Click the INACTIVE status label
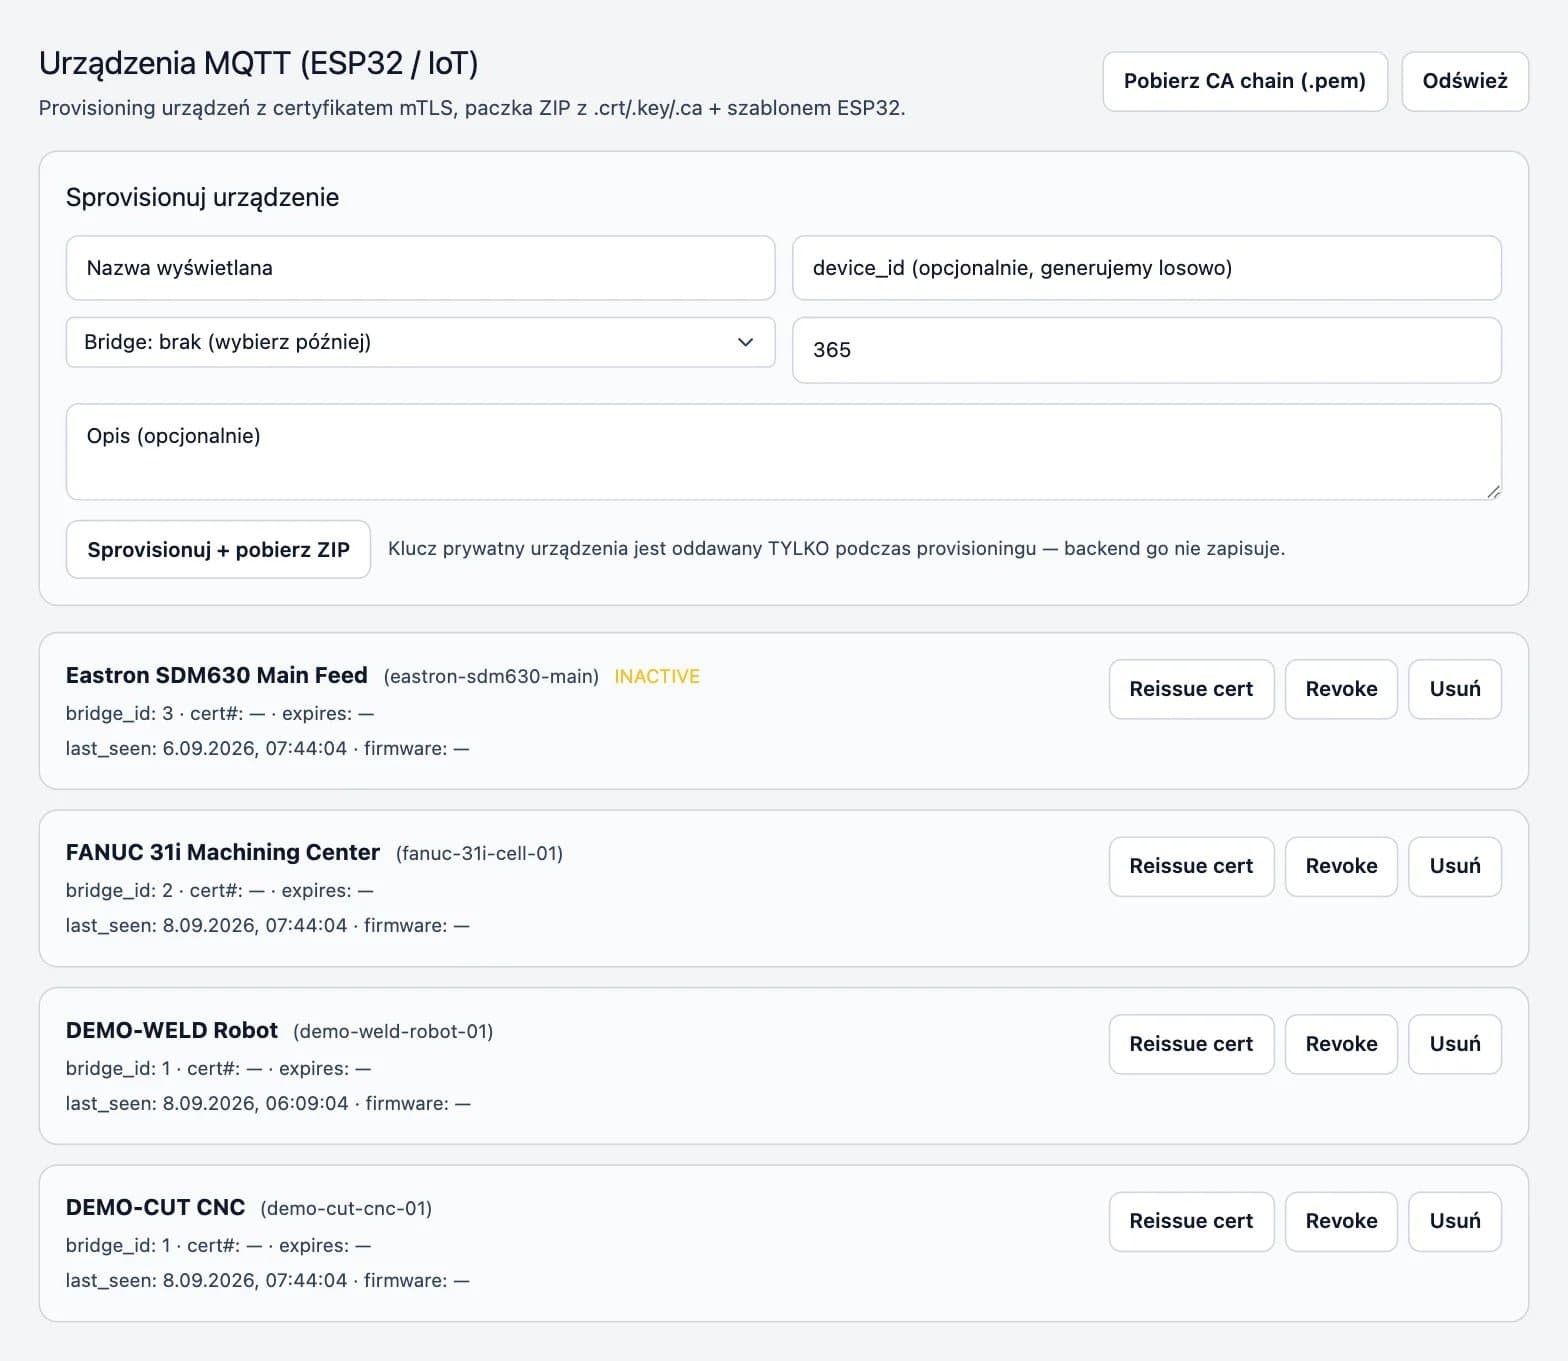This screenshot has width=1568, height=1361. (x=657, y=677)
